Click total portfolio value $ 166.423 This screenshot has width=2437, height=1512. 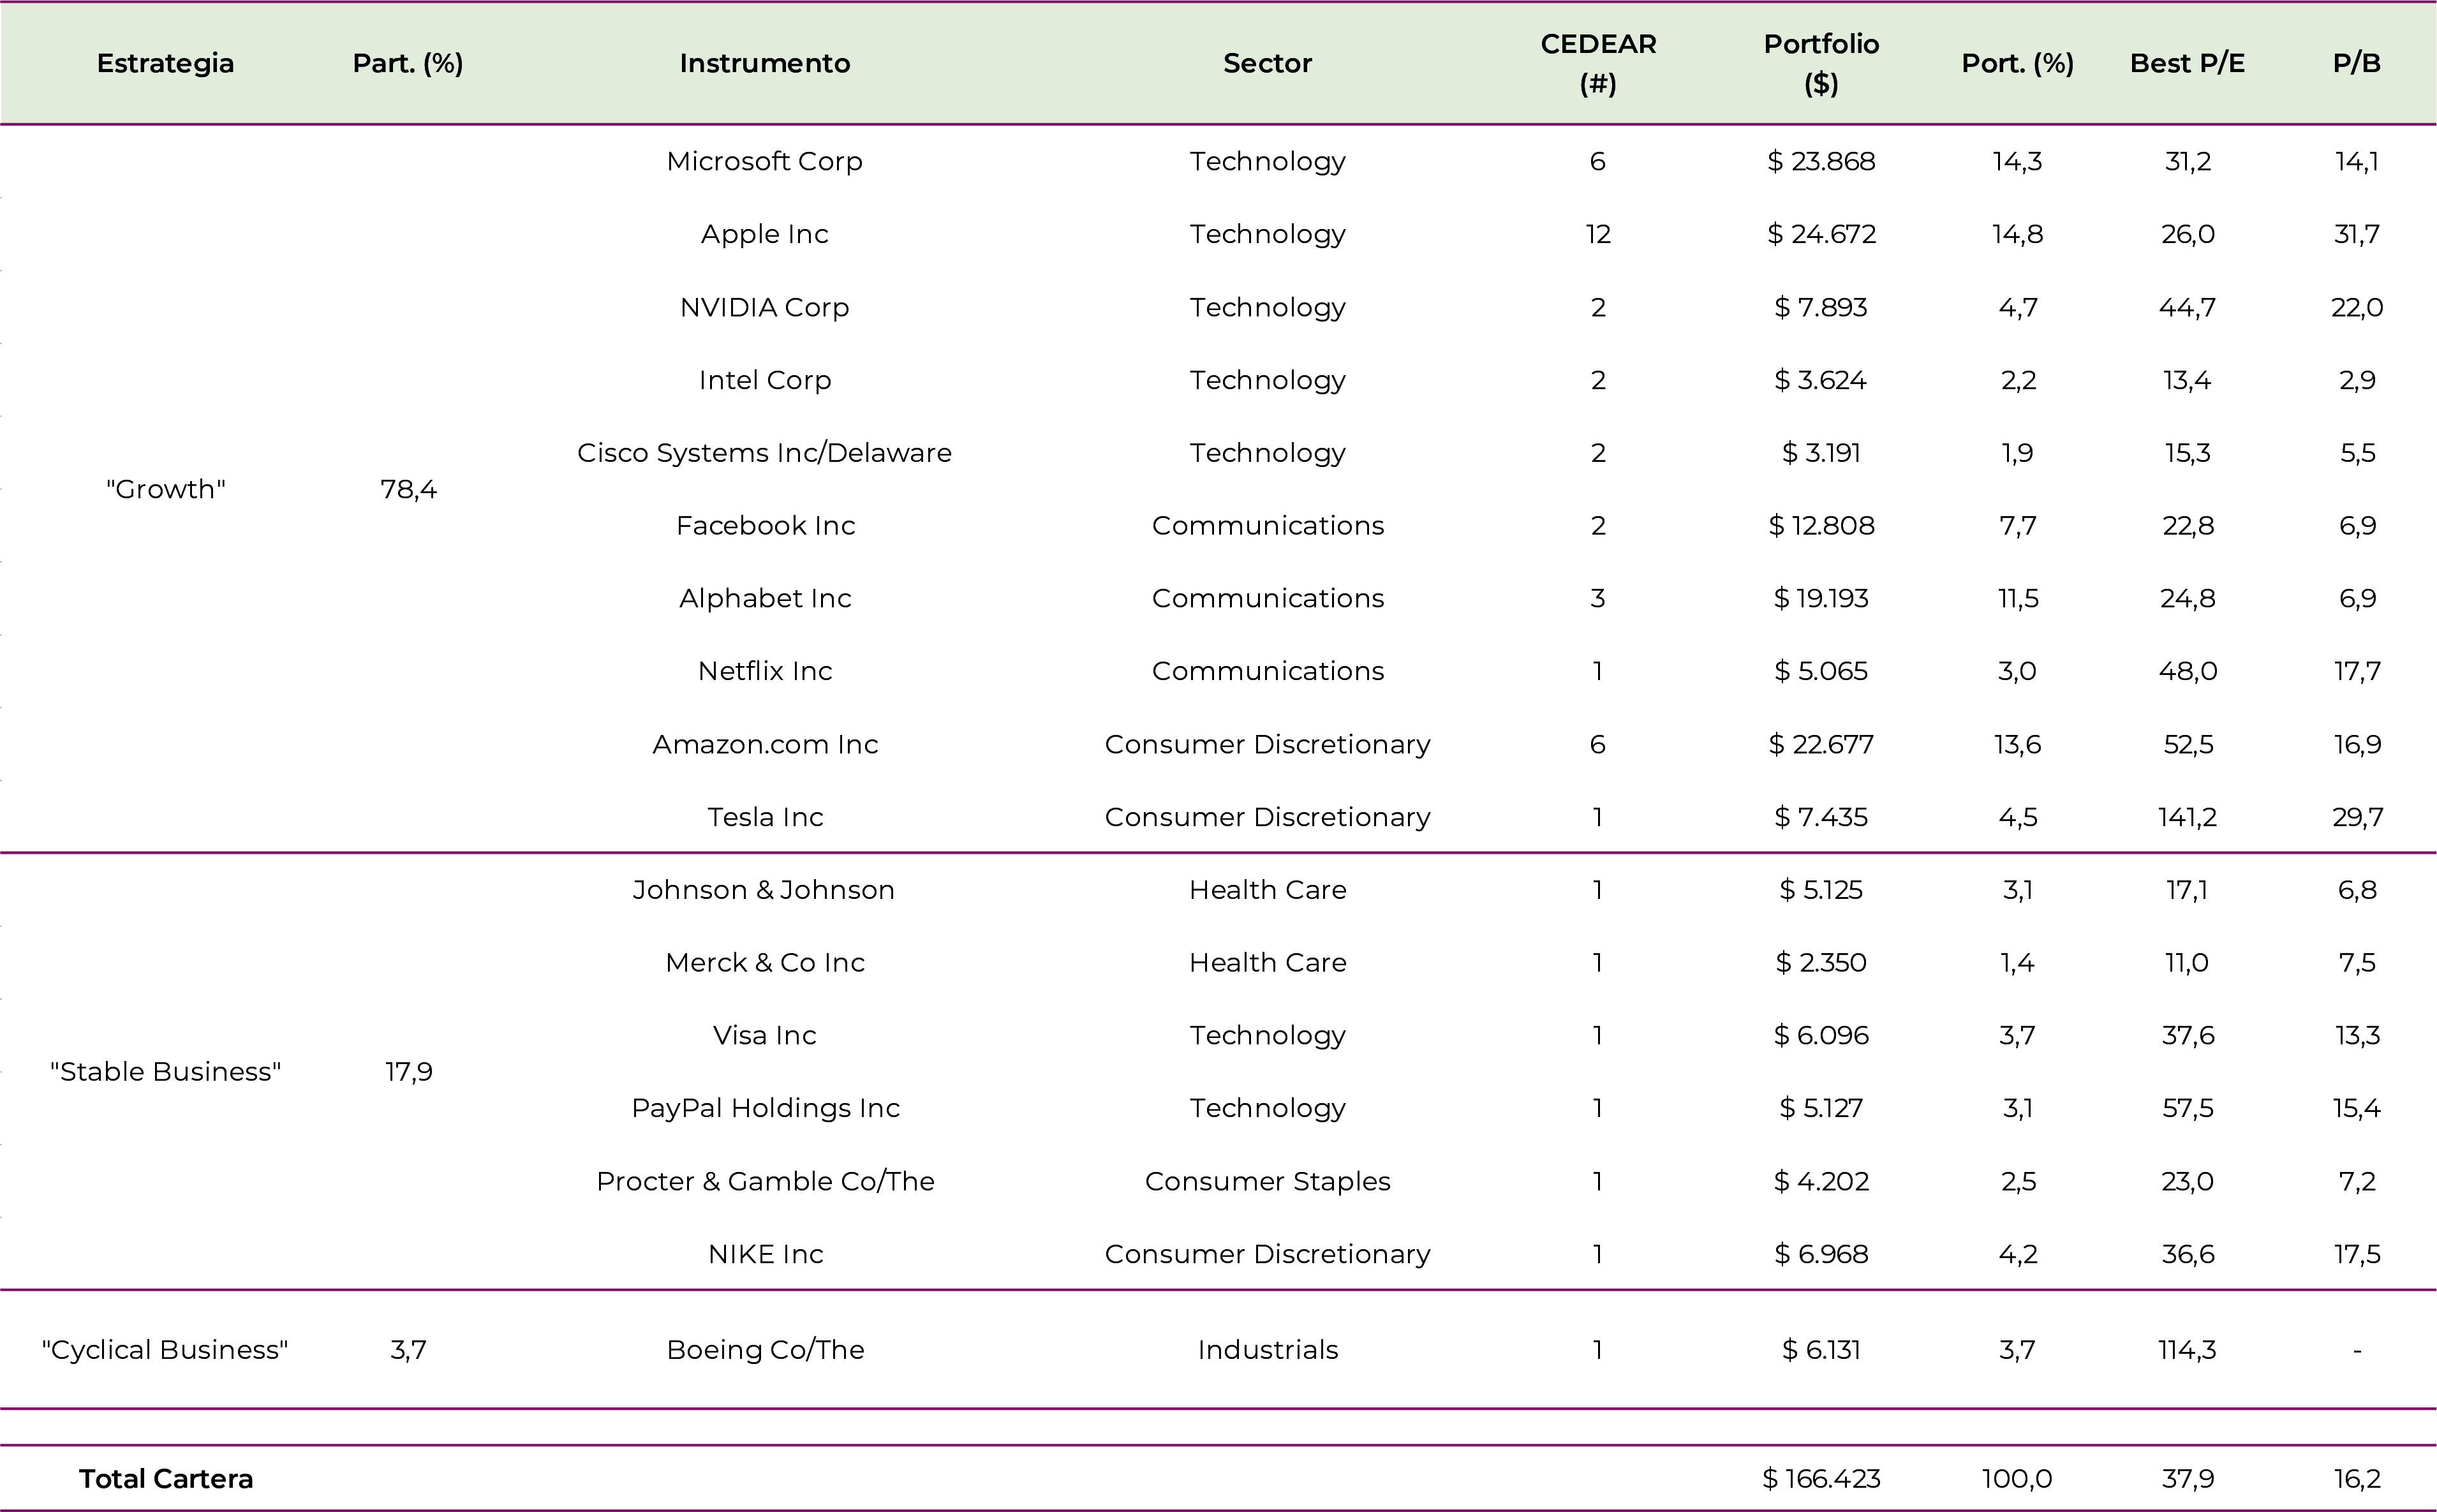[1821, 1479]
